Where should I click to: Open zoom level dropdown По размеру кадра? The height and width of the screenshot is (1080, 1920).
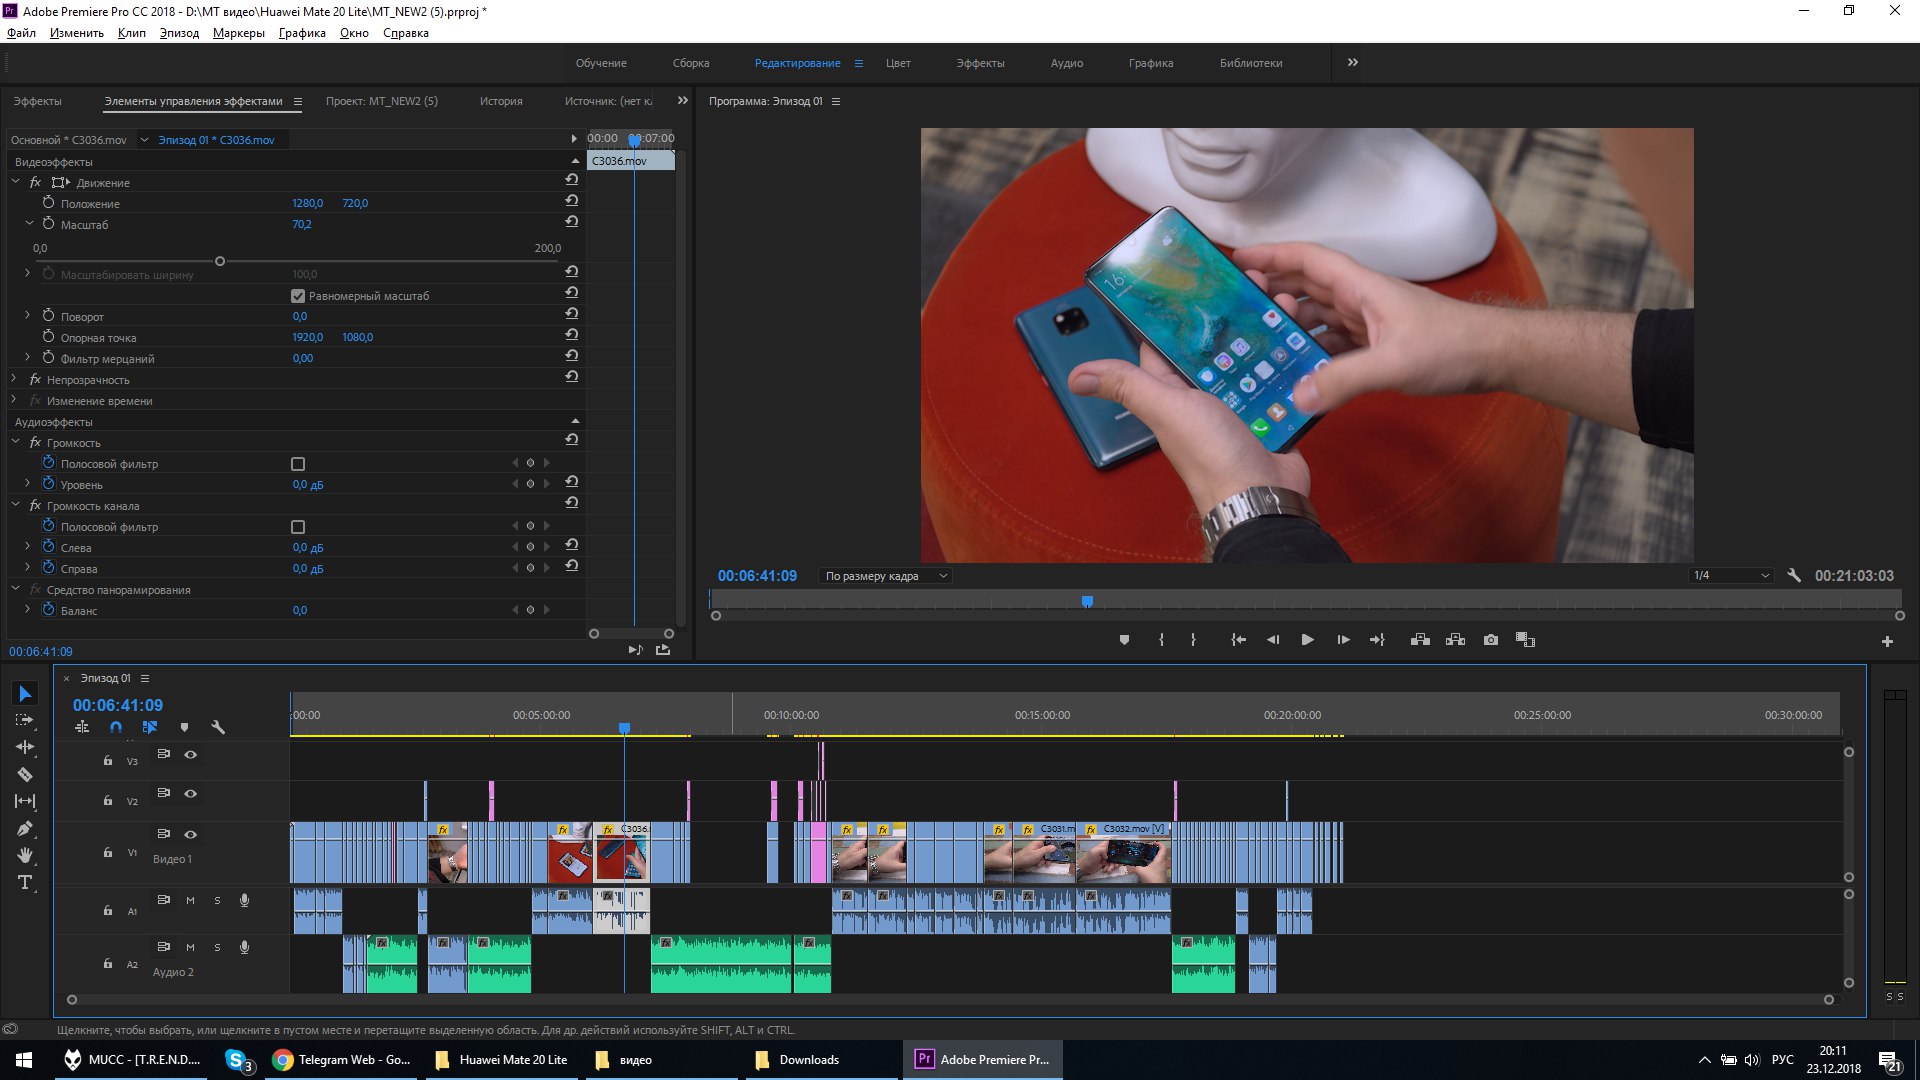[885, 576]
